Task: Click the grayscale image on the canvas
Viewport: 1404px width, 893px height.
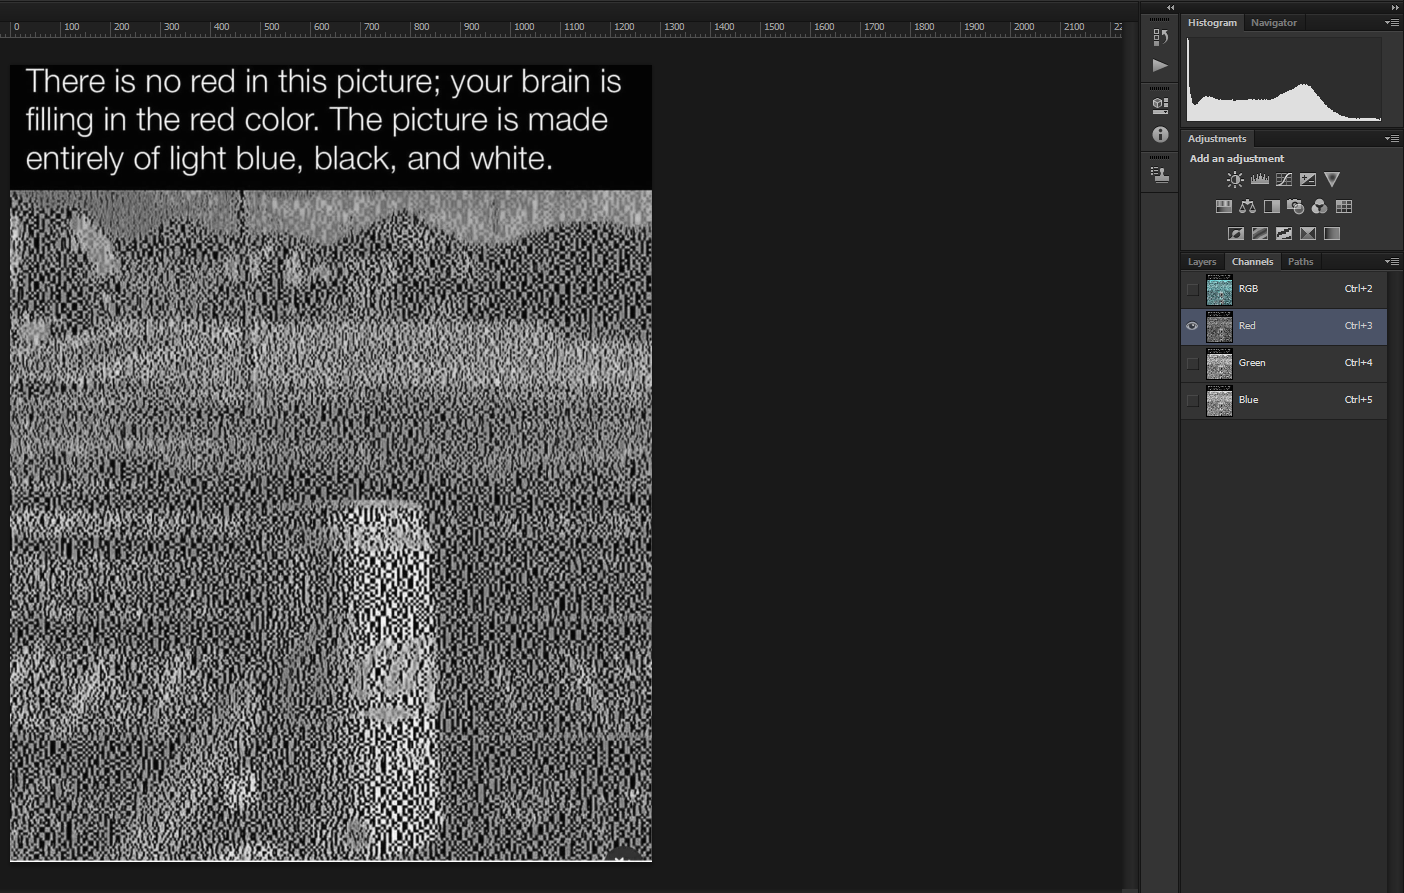Action: coord(331,525)
